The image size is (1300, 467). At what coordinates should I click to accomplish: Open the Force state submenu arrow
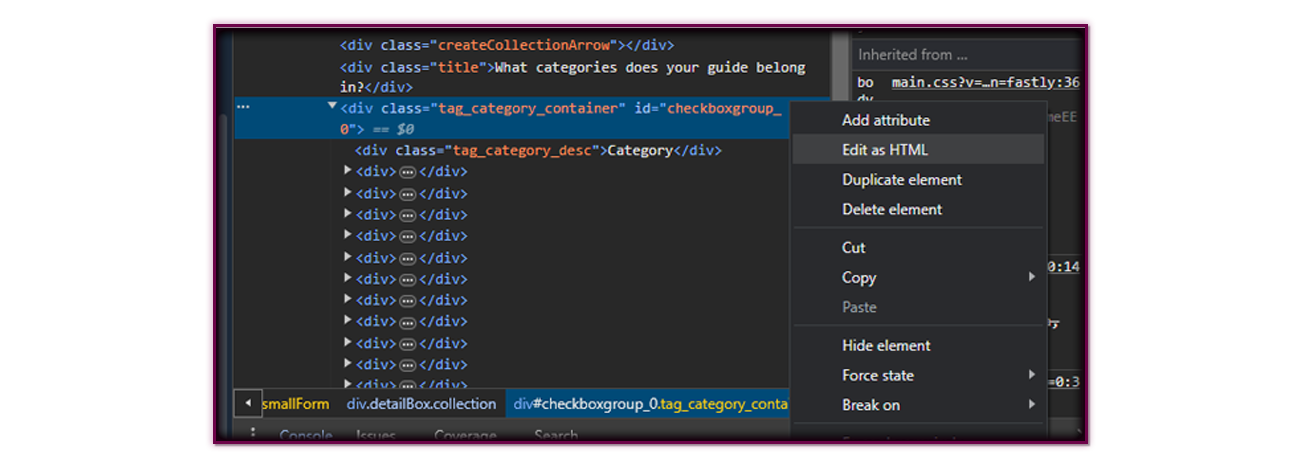click(x=1032, y=375)
